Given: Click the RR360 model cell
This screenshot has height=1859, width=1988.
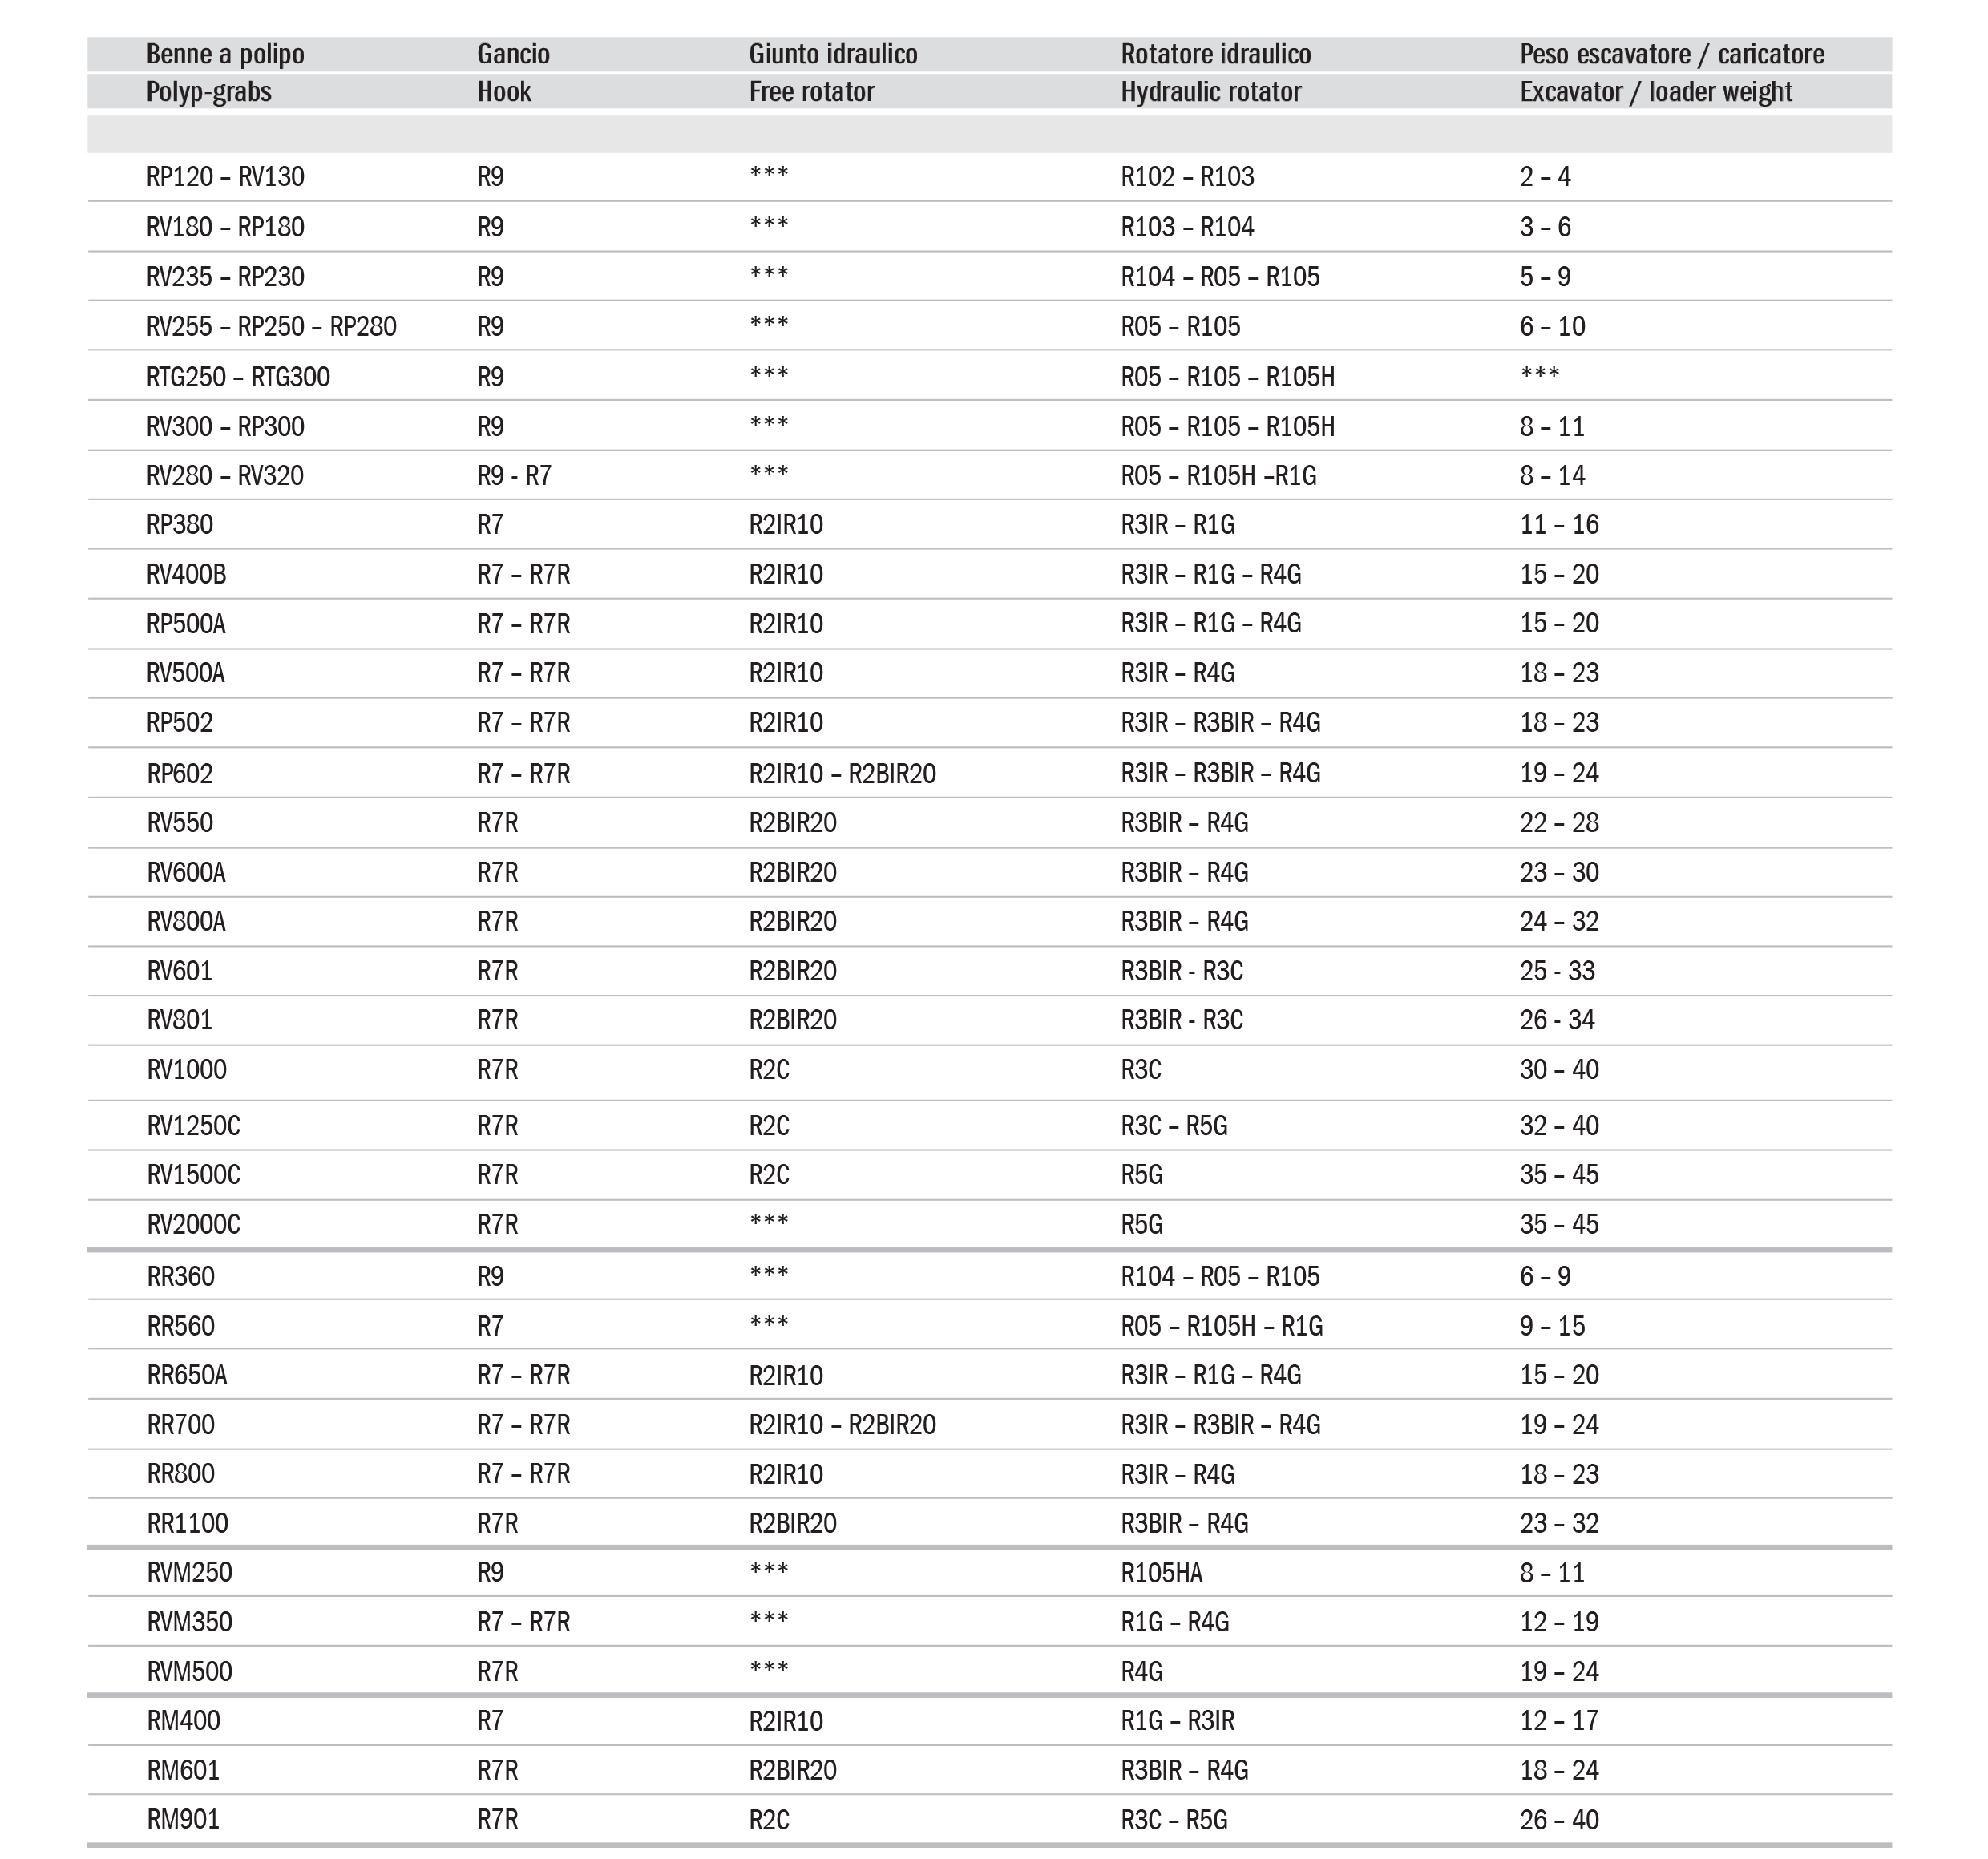Looking at the screenshot, I should [180, 1277].
